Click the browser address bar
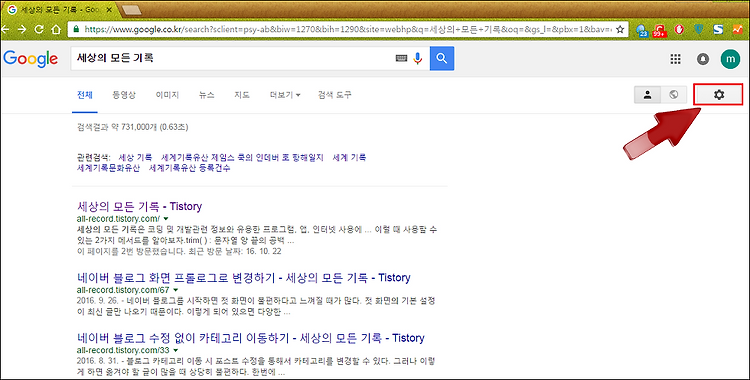The height and width of the screenshot is (380, 750). (x=347, y=29)
